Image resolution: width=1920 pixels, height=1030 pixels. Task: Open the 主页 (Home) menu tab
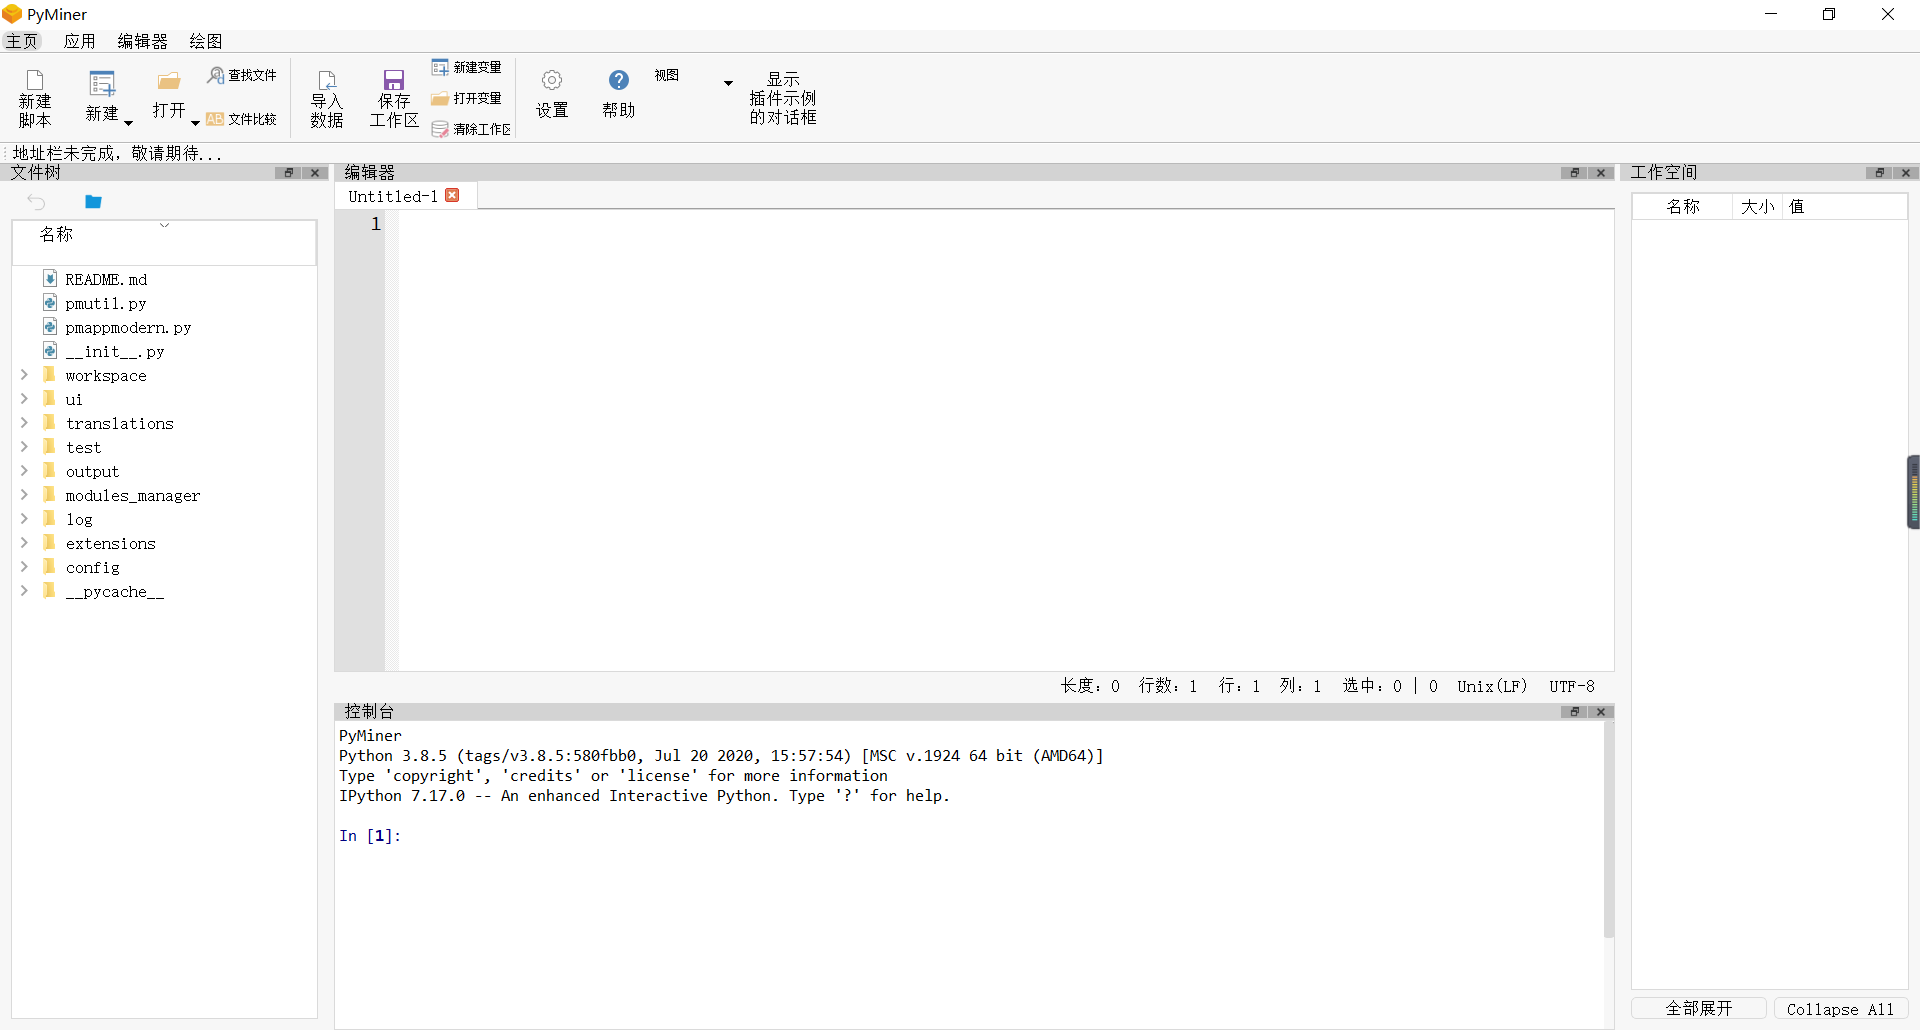click(21, 41)
